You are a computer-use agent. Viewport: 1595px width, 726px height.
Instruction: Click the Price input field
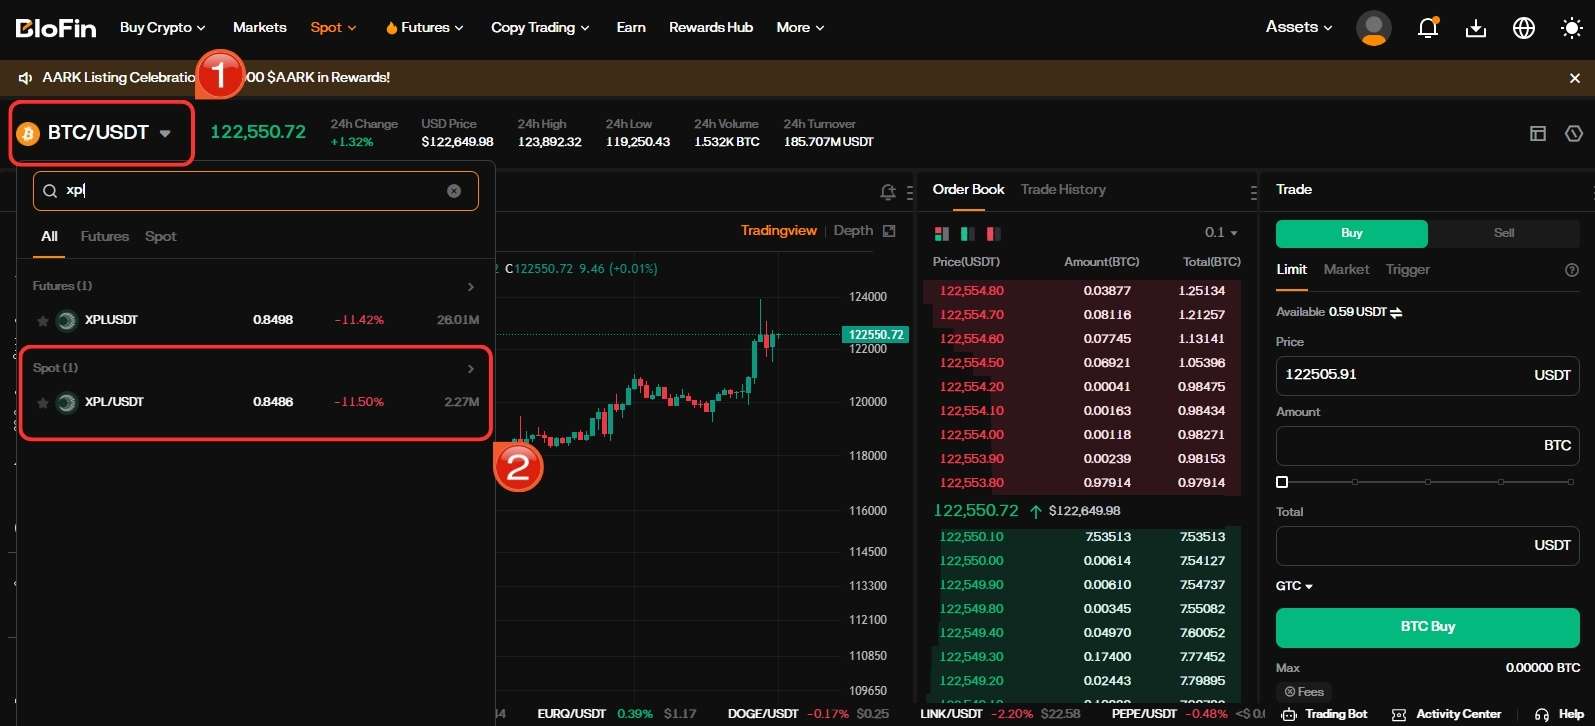click(1400, 375)
